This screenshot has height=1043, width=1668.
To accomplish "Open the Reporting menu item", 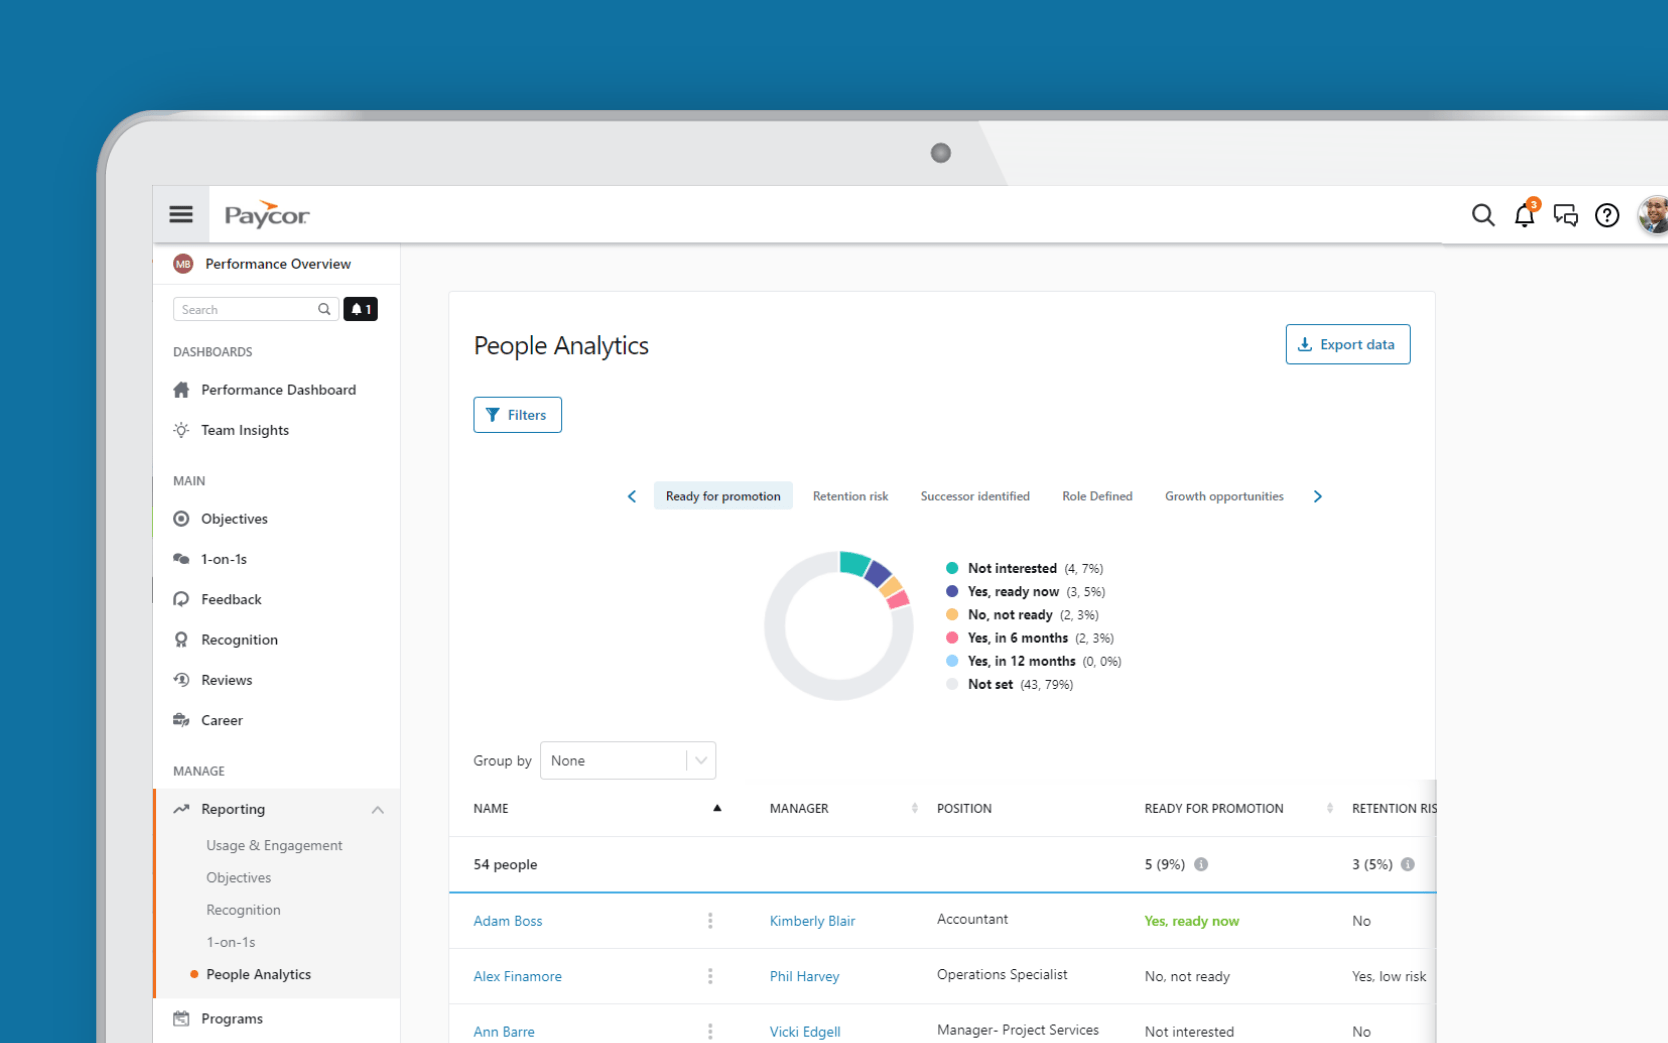I will (232, 809).
